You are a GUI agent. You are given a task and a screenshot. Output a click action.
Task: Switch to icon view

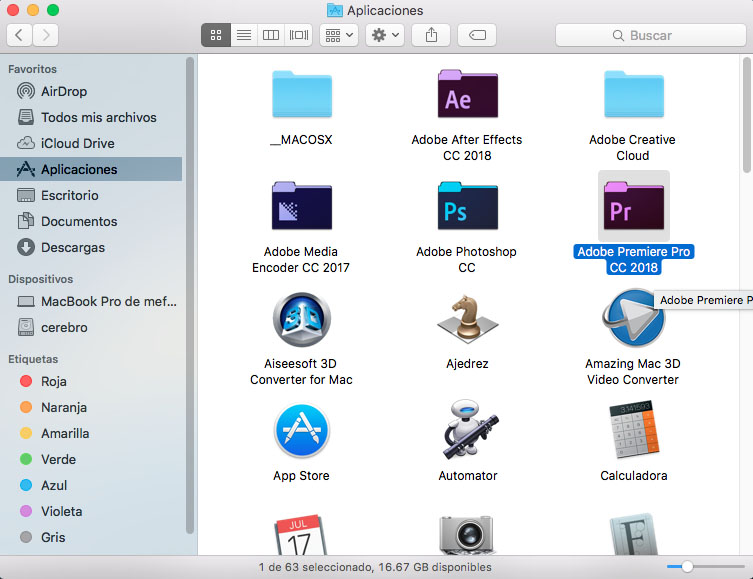[x=216, y=35]
